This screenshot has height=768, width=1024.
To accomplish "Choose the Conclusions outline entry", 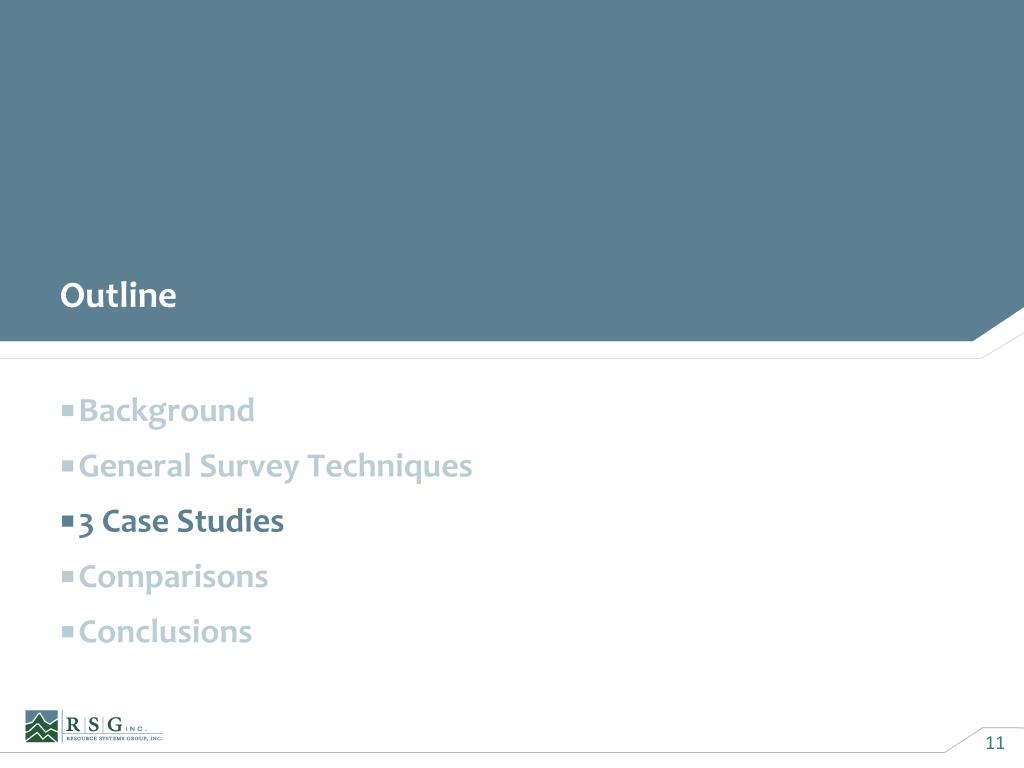I will (165, 632).
